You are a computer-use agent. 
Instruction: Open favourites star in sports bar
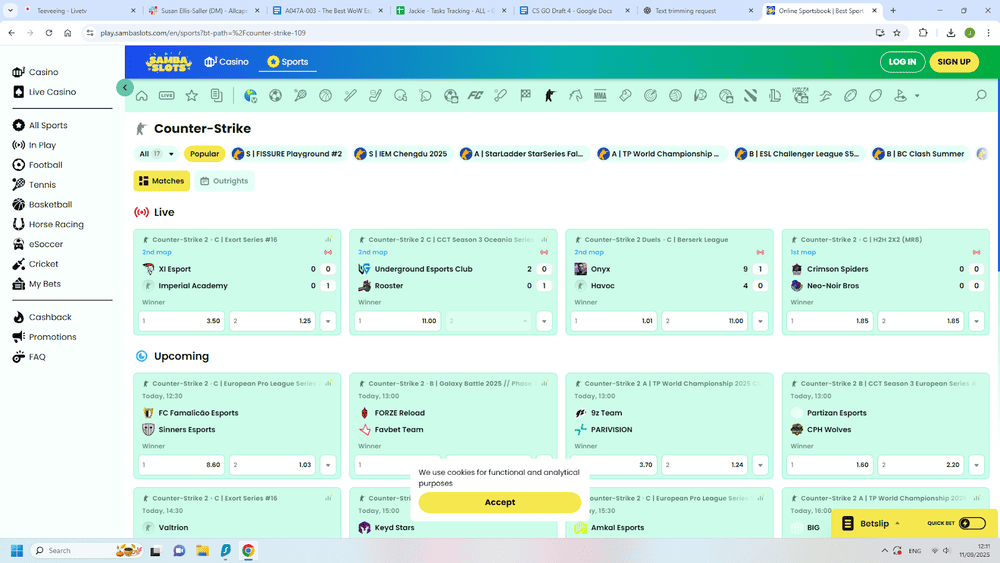tap(191, 96)
